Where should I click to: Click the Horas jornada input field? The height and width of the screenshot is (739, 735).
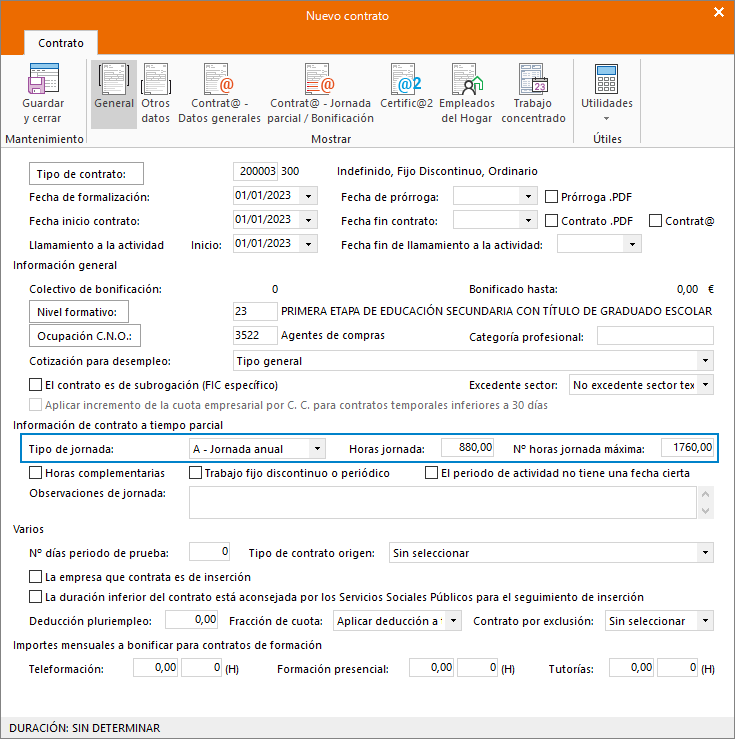(463, 448)
